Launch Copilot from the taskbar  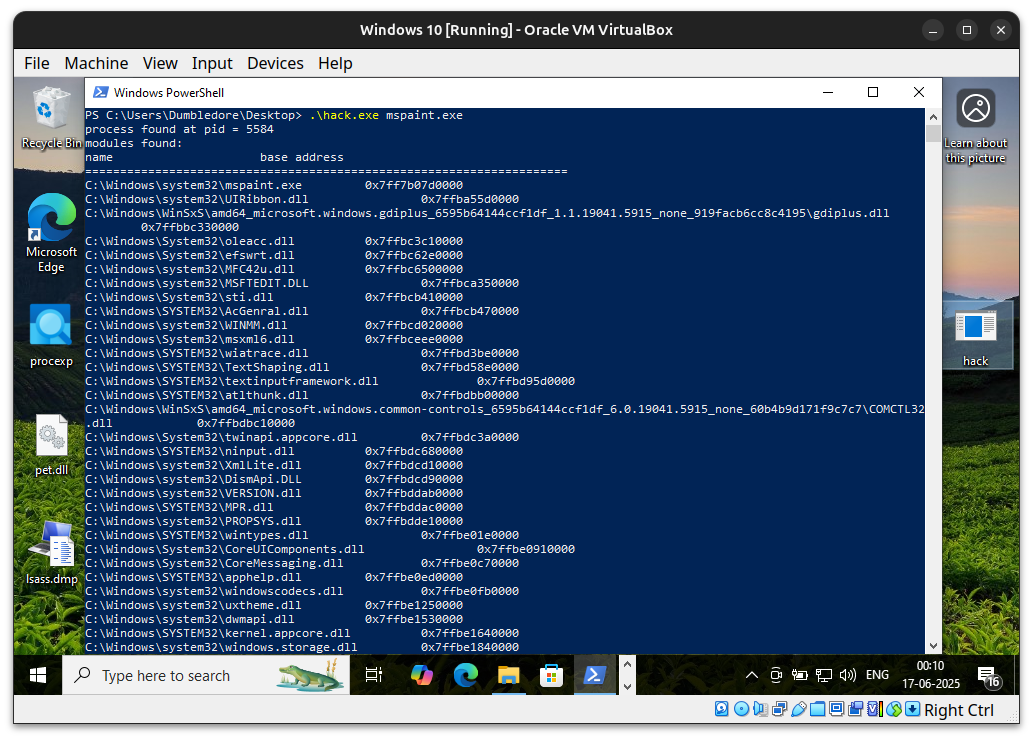[422, 675]
